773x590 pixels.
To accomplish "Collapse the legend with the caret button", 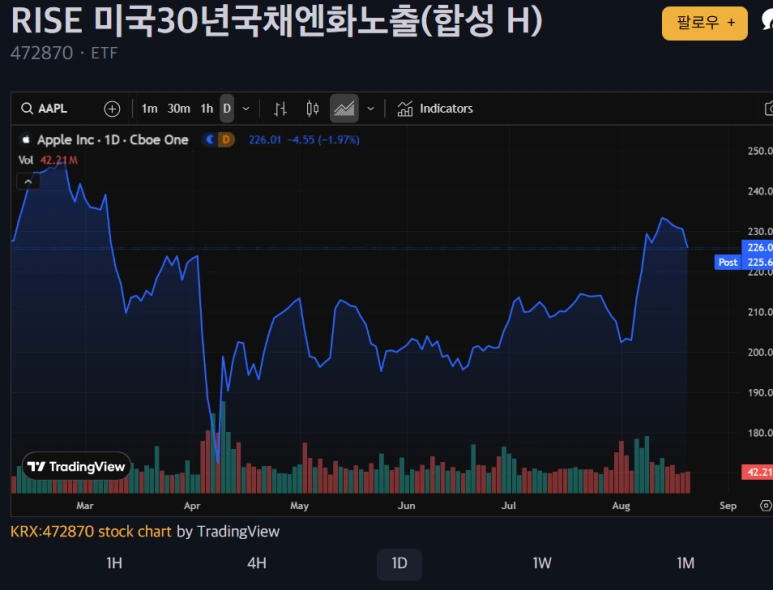I will click(x=28, y=182).
